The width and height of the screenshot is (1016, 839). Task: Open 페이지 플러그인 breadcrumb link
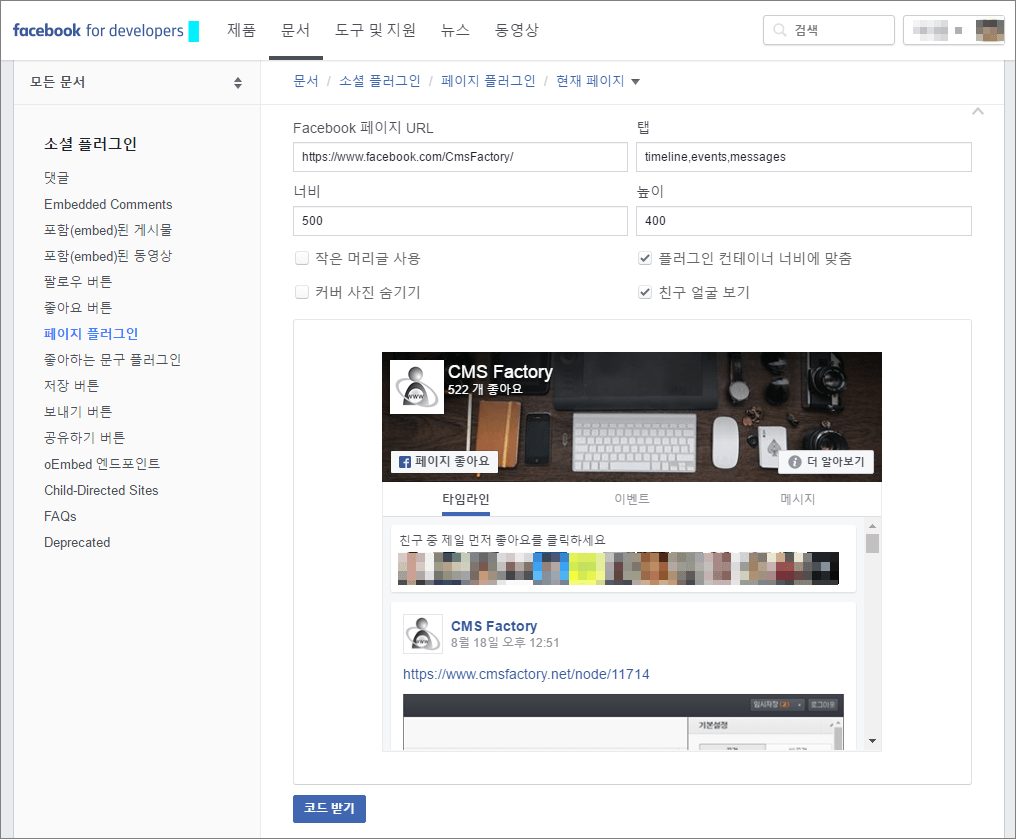[x=488, y=81]
